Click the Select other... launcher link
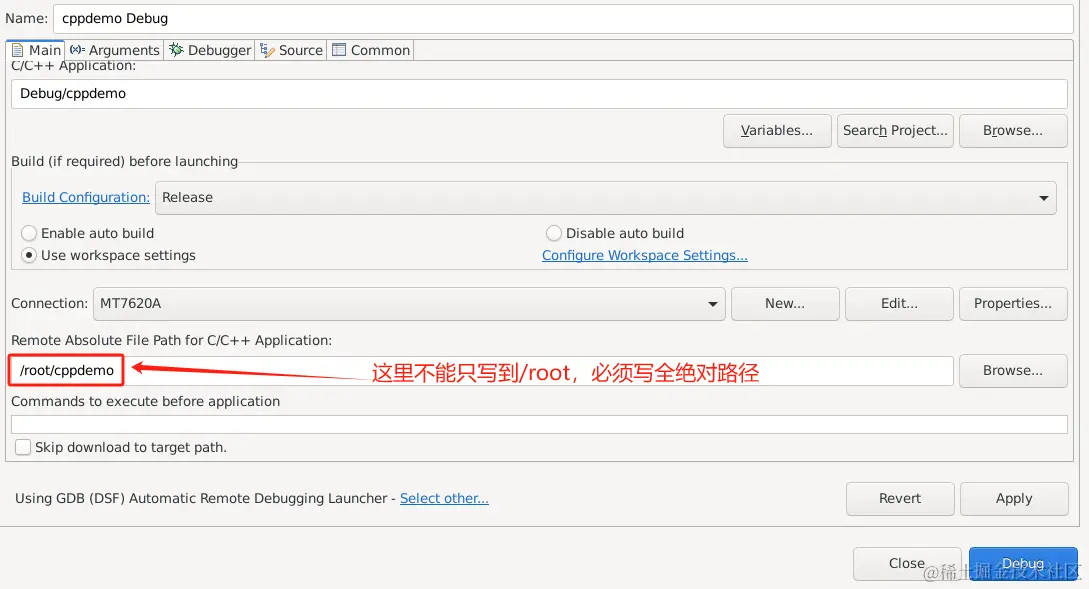Viewport: 1089px width, 589px height. tap(444, 499)
